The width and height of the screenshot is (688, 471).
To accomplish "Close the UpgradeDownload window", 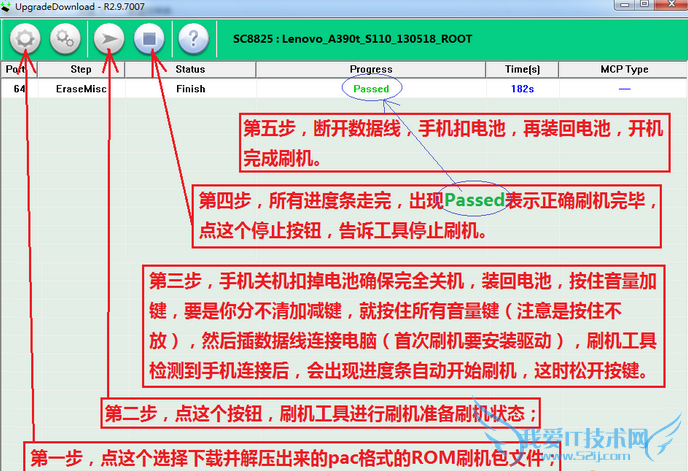I will pyautogui.click(x=671, y=4).
